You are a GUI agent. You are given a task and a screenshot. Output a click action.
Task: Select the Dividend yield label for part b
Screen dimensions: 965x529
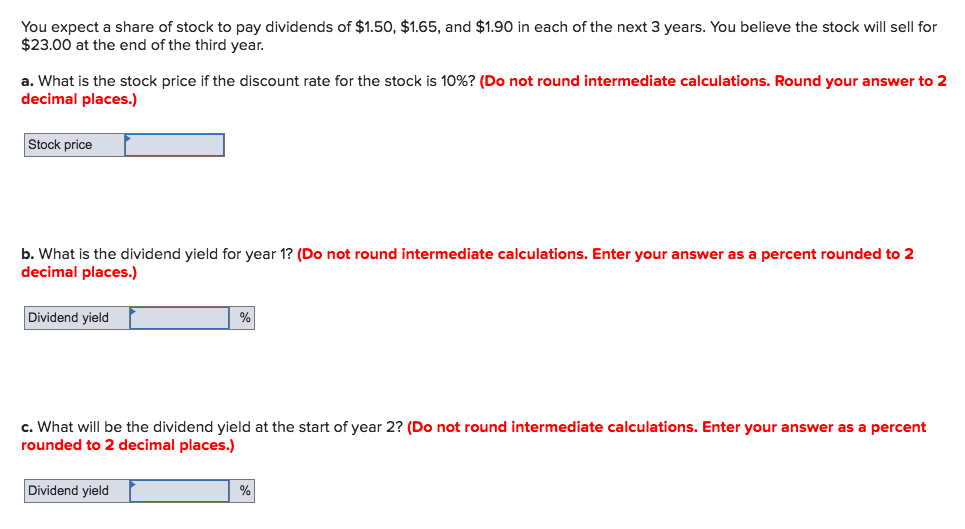pyautogui.click(x=77, y=318)
